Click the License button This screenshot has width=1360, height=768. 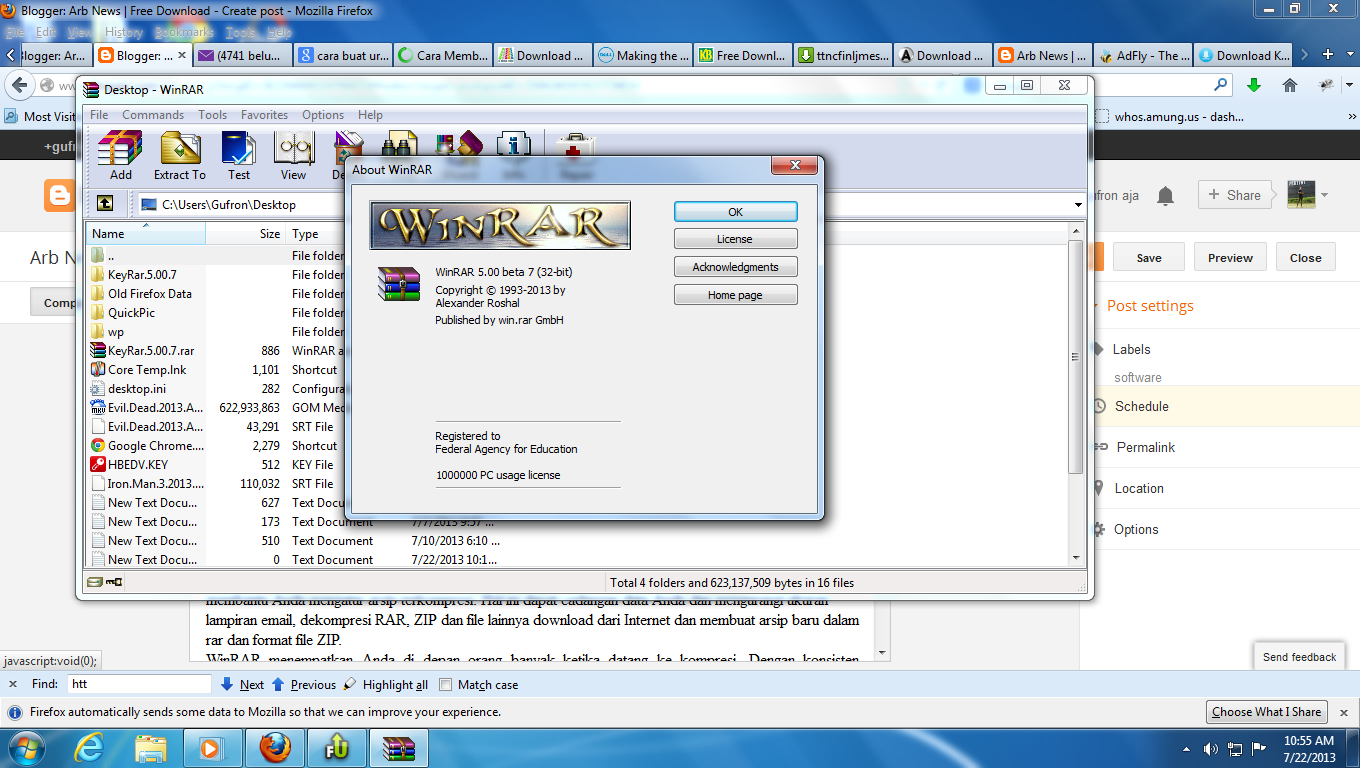735,239
